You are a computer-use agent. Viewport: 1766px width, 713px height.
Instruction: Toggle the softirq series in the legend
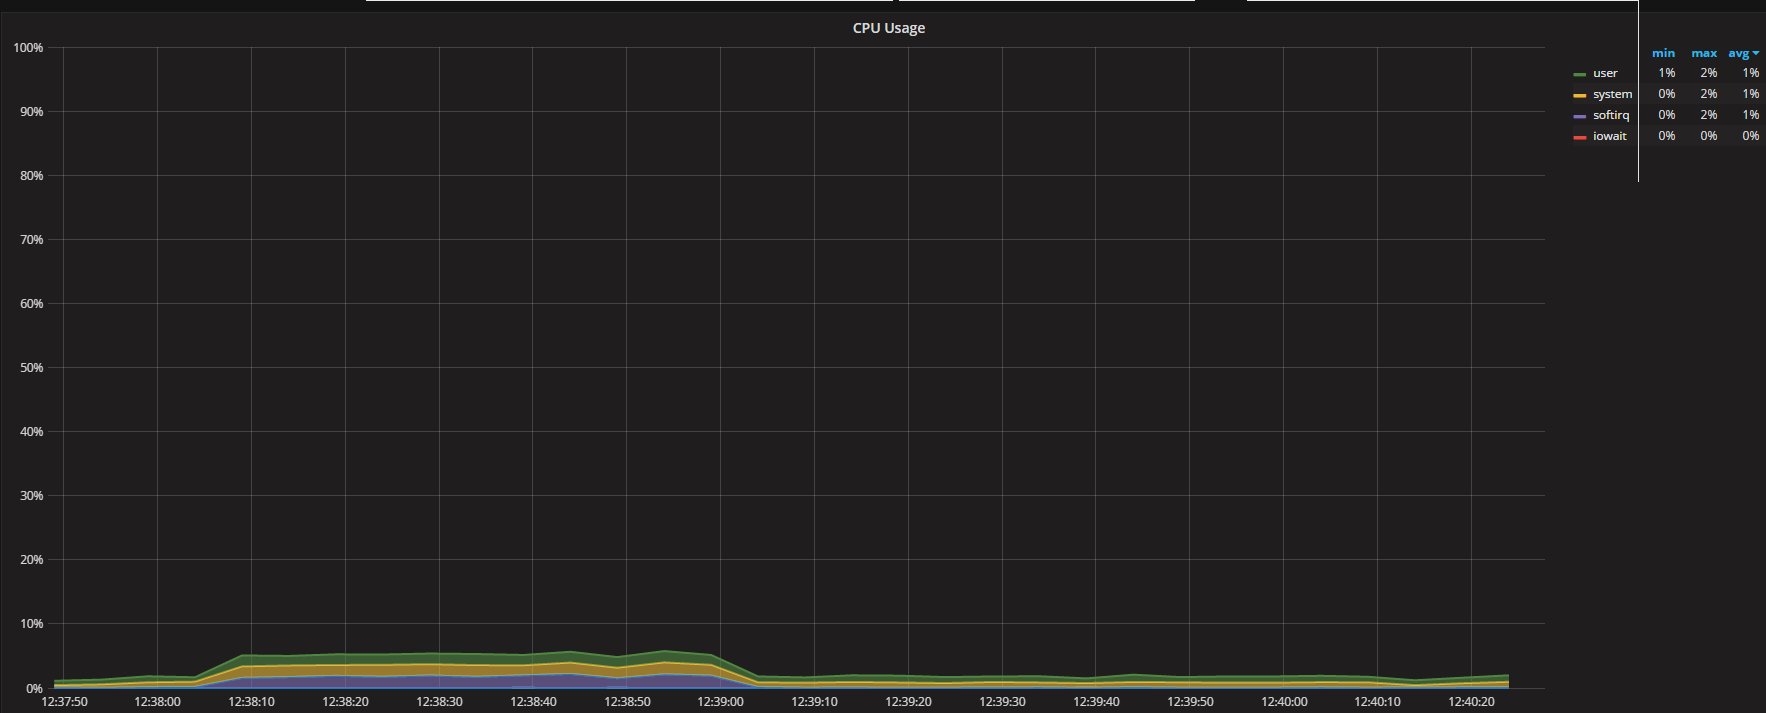[1611, 115]
